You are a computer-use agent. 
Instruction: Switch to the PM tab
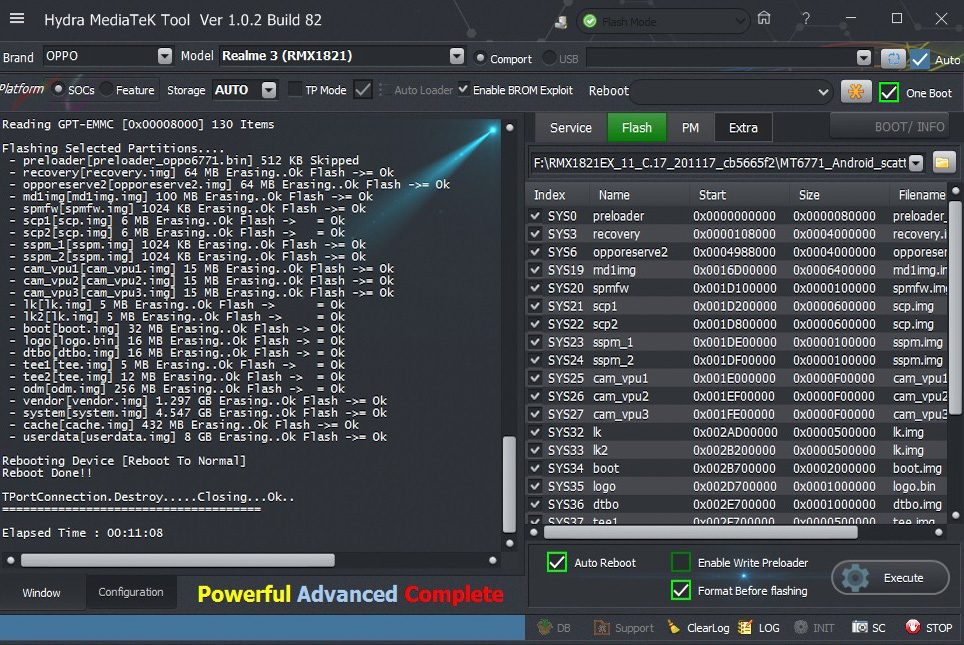pyautogui.click(x=690, y=127)
